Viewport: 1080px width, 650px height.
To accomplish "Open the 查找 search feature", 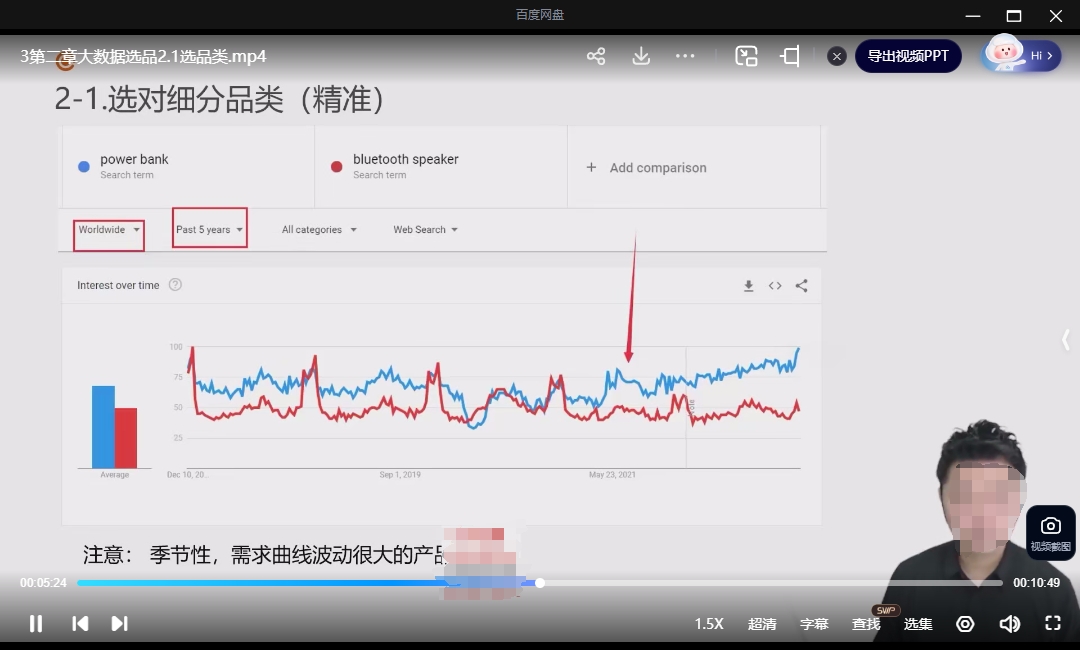I will (866, 623).
